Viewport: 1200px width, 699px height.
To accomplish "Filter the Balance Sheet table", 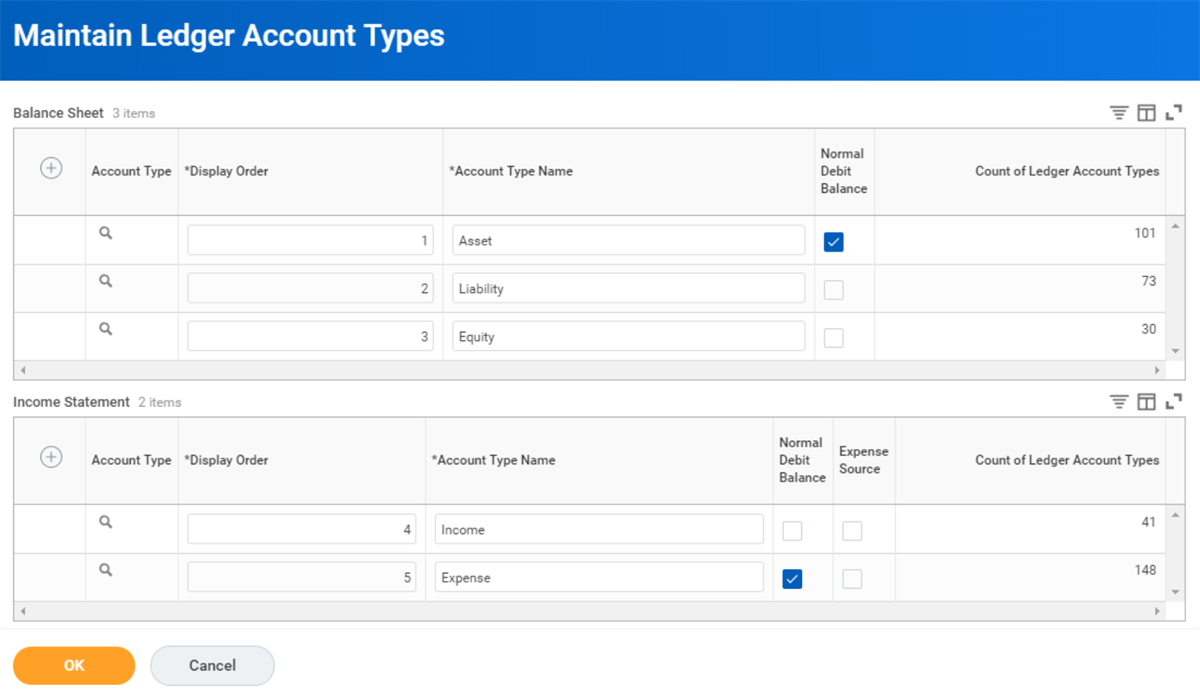I will click(x=1119, y=113).
